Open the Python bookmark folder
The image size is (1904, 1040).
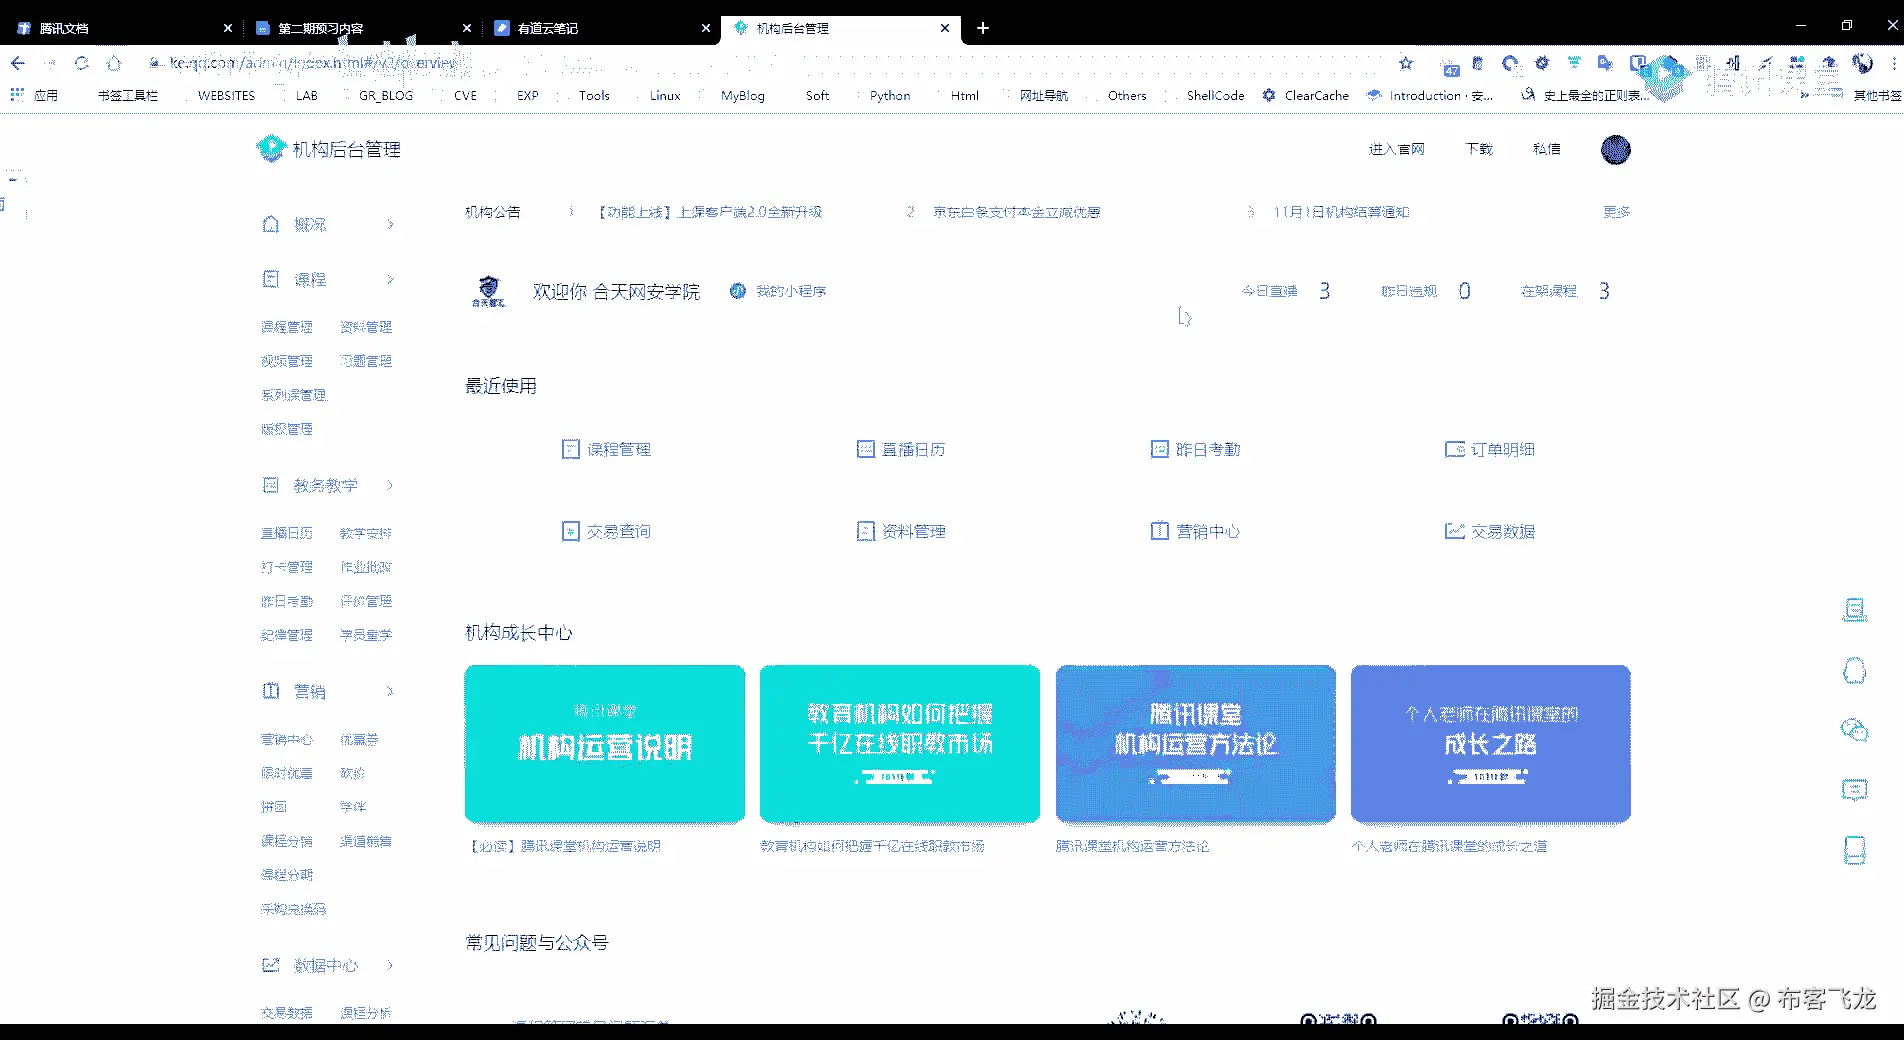coord(890,95)
